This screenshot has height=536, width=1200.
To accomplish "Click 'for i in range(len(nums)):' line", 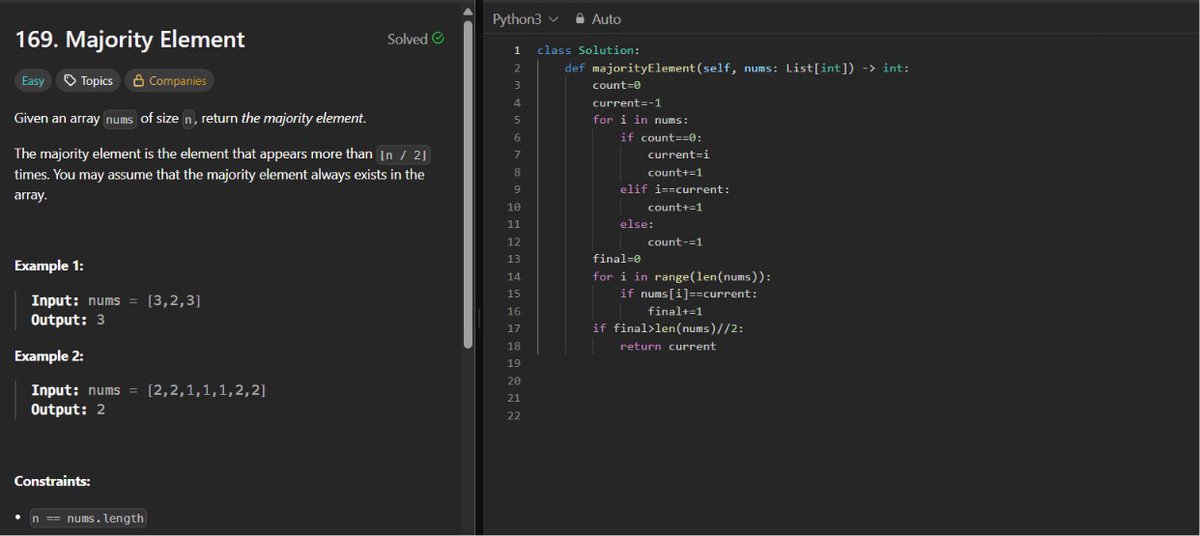I will (682, 277).
